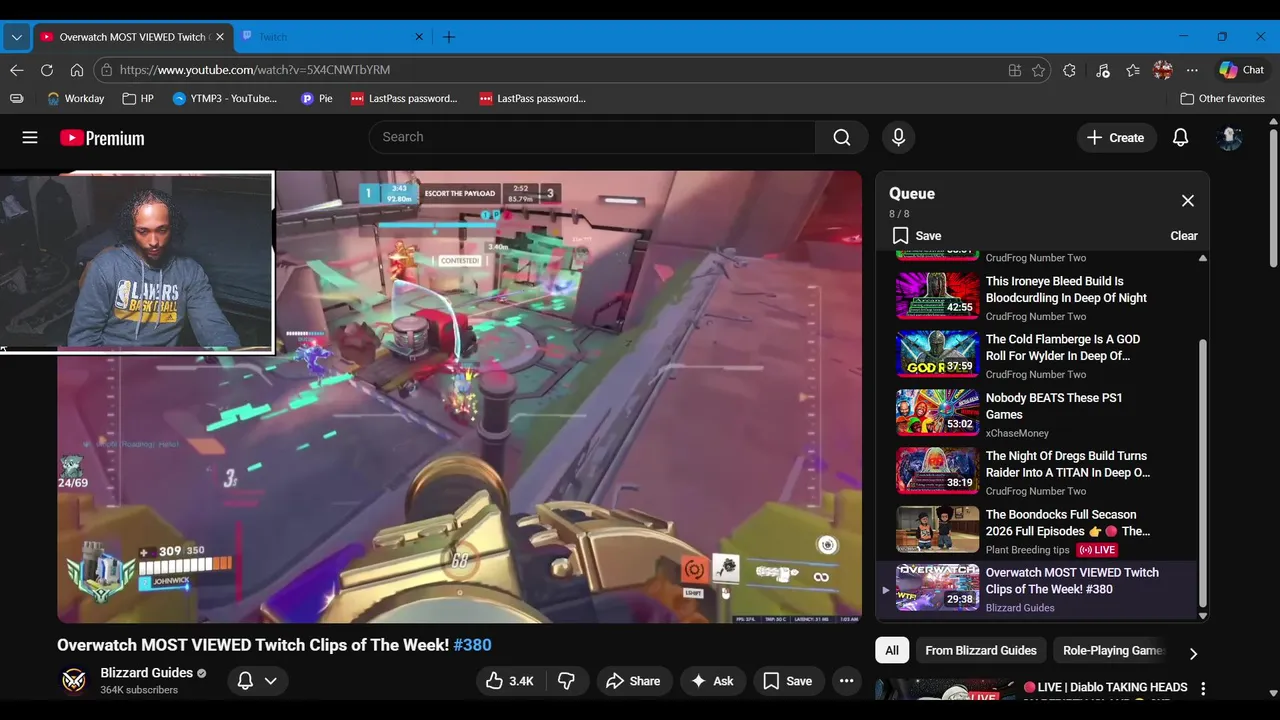Screen dimensions: 1280x720
Task: Open the split screen icon in address bar
Action: (x=1015, y=70)
